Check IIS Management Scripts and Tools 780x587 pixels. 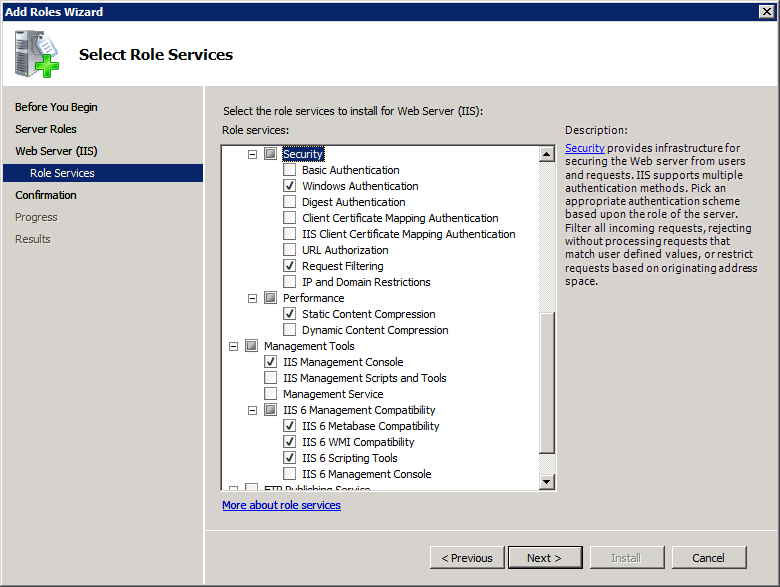(x=271, y=378)
